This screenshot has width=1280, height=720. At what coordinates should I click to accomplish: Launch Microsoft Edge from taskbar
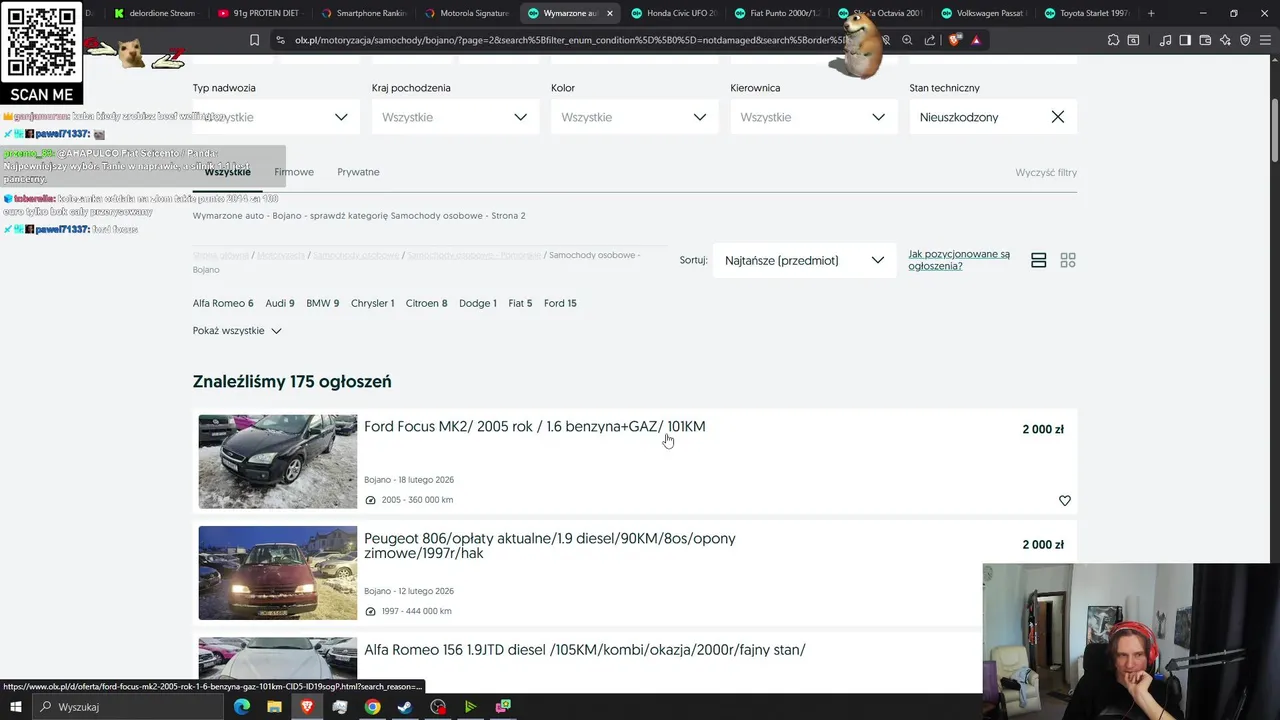point(242,707)
